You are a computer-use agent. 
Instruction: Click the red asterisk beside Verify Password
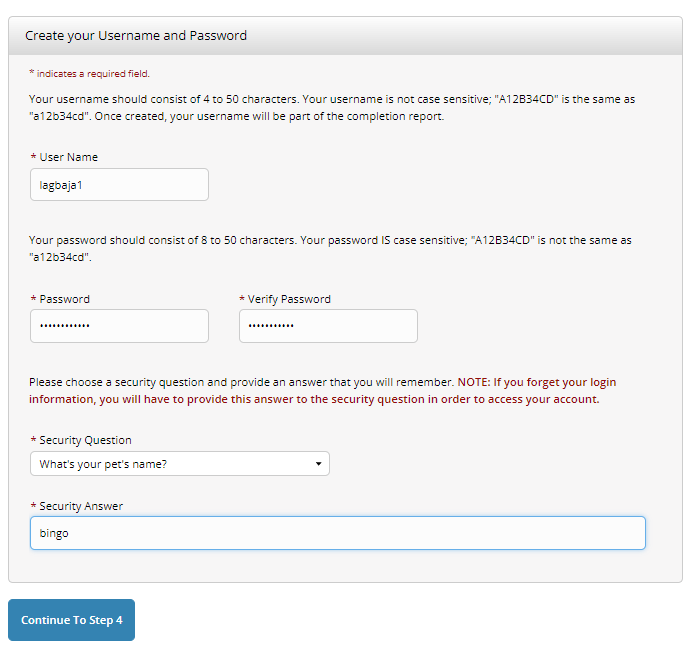(242, 299)
